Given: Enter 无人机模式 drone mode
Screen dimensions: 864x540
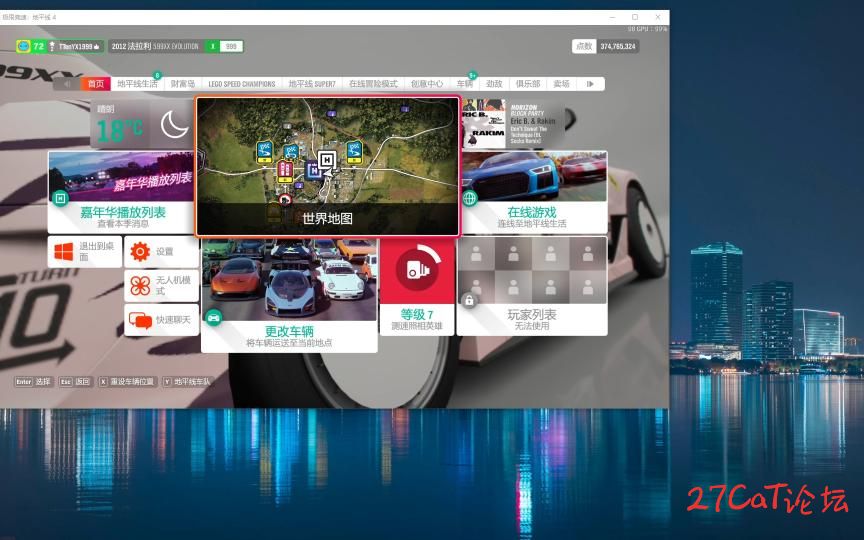Looking at the screenshot, I should [x=161, y=285].
